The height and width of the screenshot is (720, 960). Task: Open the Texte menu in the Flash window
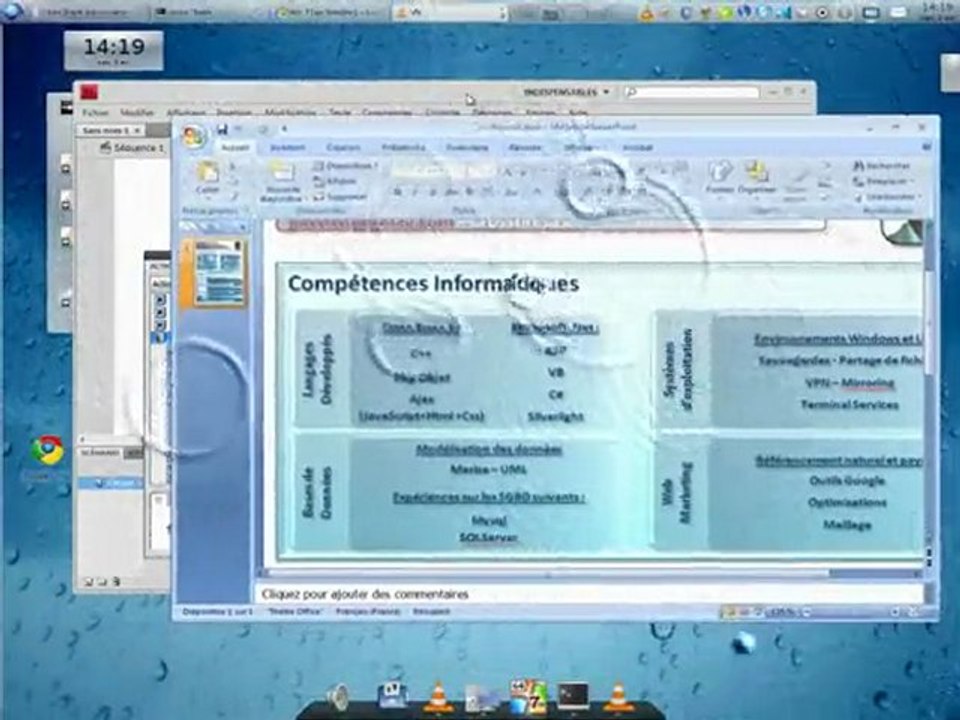click(x=340, y=113)
